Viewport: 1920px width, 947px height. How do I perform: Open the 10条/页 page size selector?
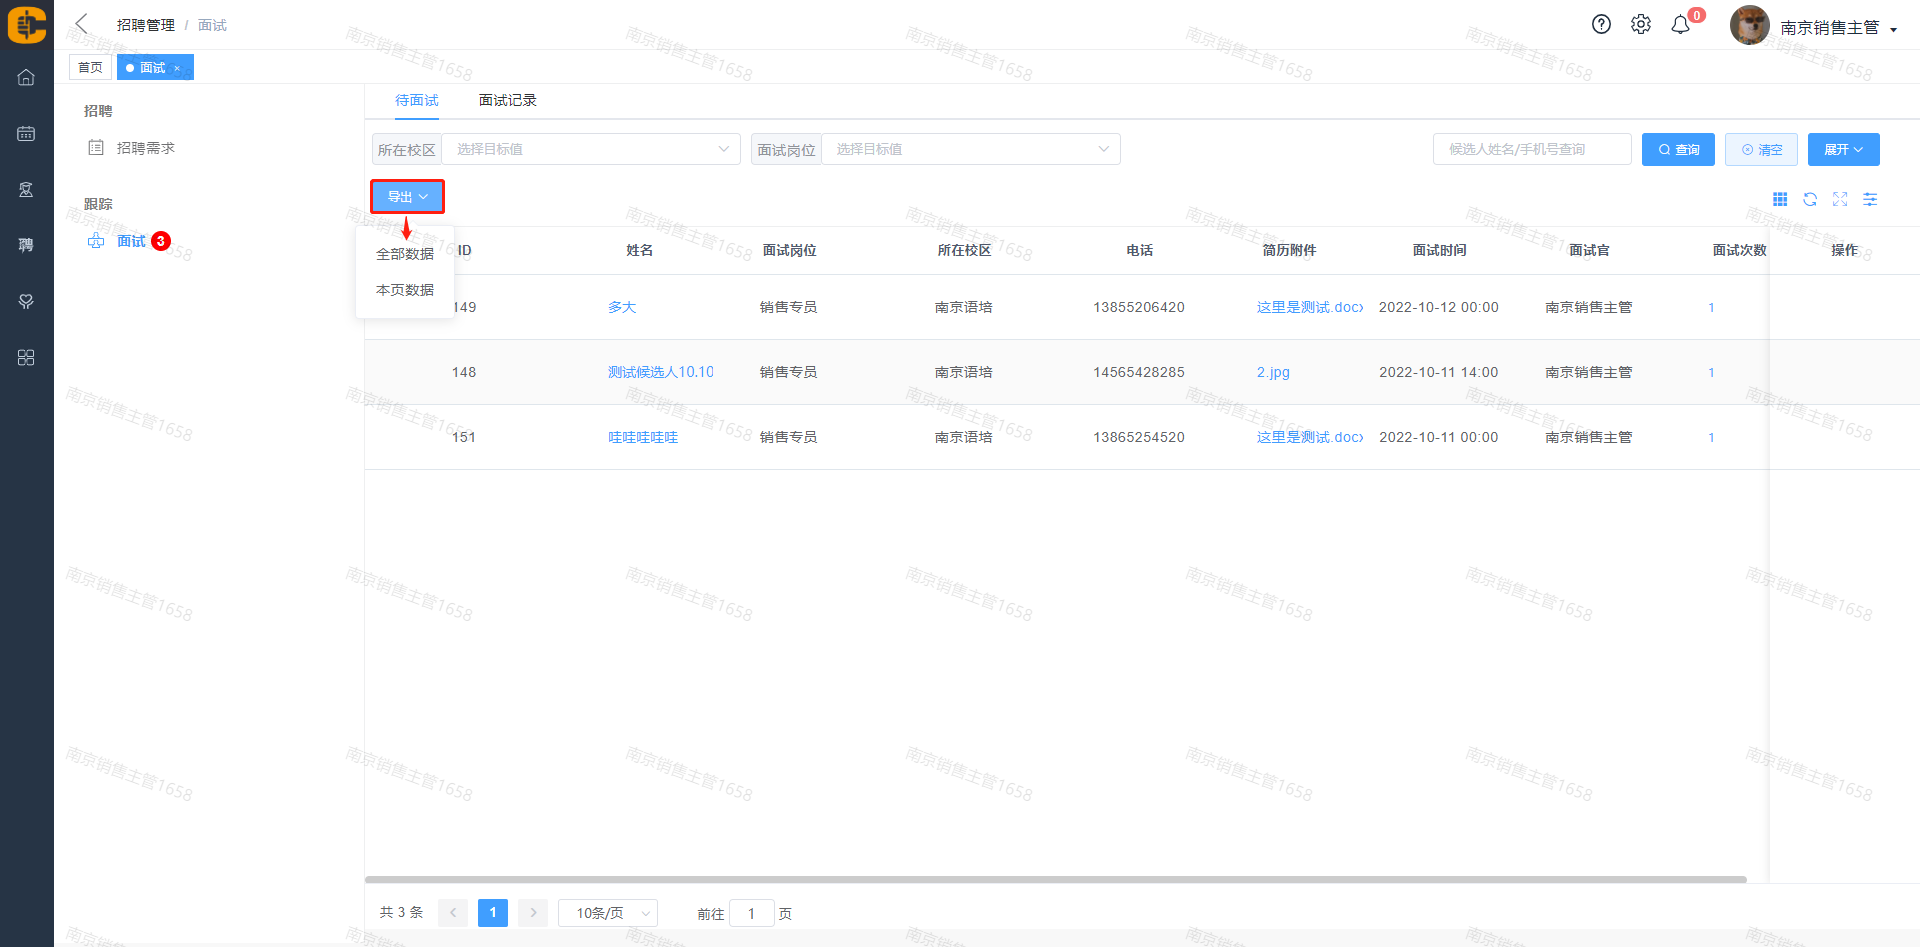(607, 913)
